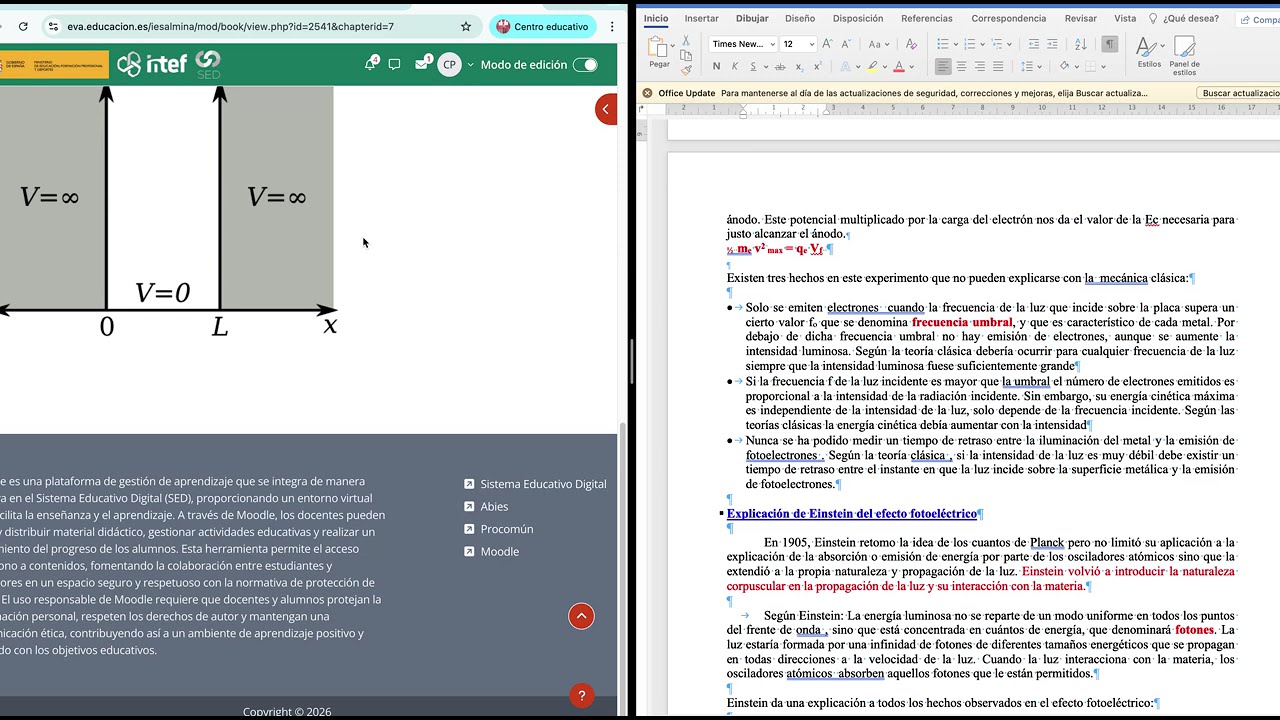Click the Buscar actualizaciones button
1280x720 pixels.
click(1239, 93)
